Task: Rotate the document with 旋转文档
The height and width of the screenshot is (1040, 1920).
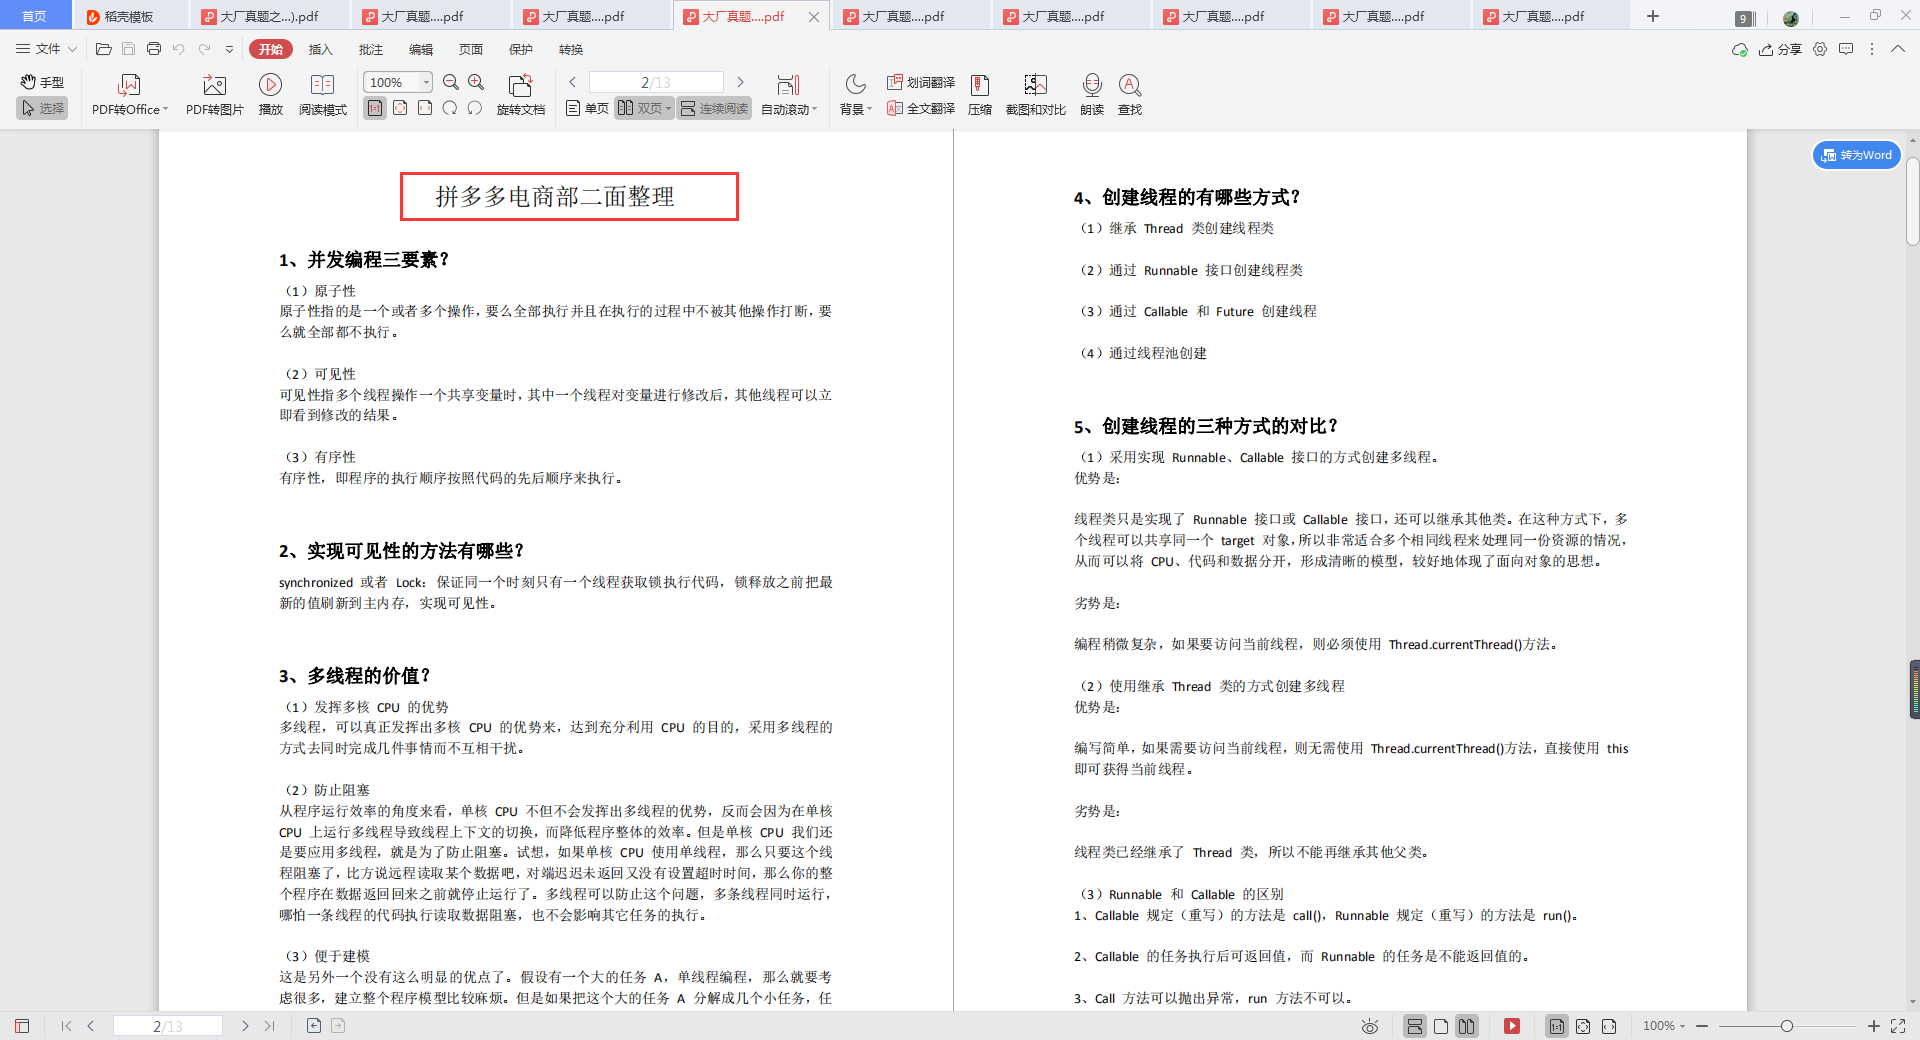Action: [x=521, y=94]
